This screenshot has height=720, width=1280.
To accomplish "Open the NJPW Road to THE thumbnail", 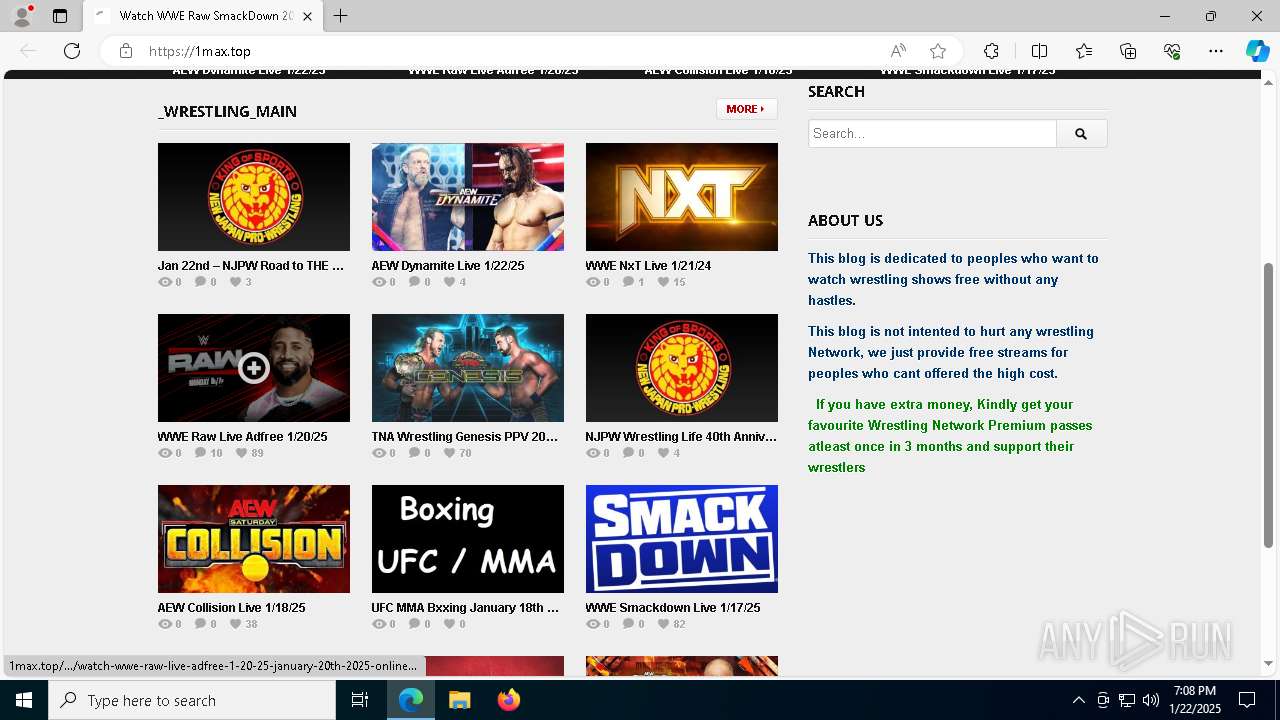I will (254, 197).
